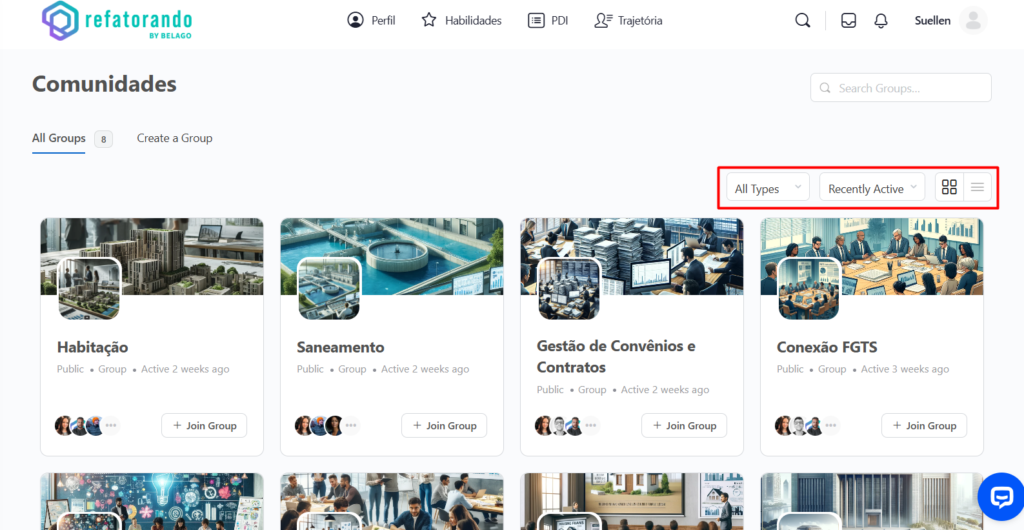Join Group for Conexão FGTS
Image resolution: width=1024 pixels, height=530 pixels.
click(x=923, y=426)
